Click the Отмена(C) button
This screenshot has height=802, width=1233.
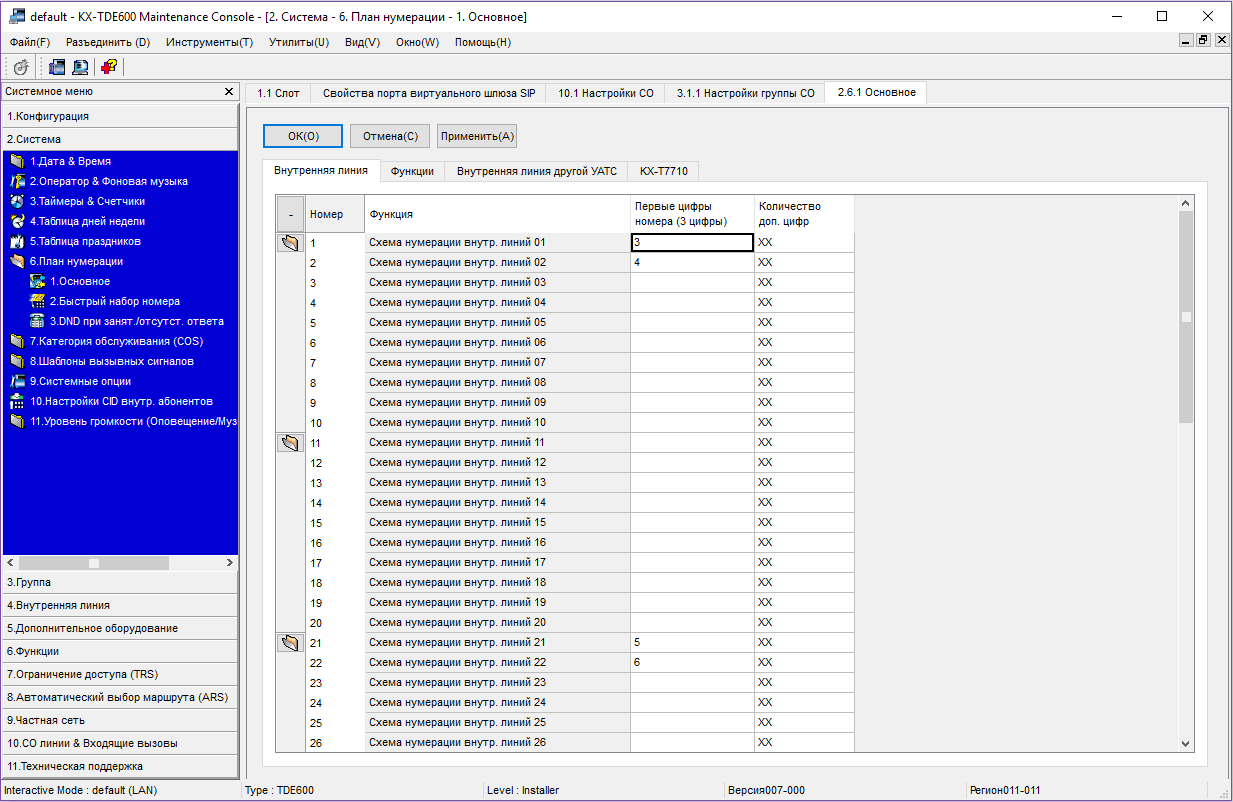(390, 136)
